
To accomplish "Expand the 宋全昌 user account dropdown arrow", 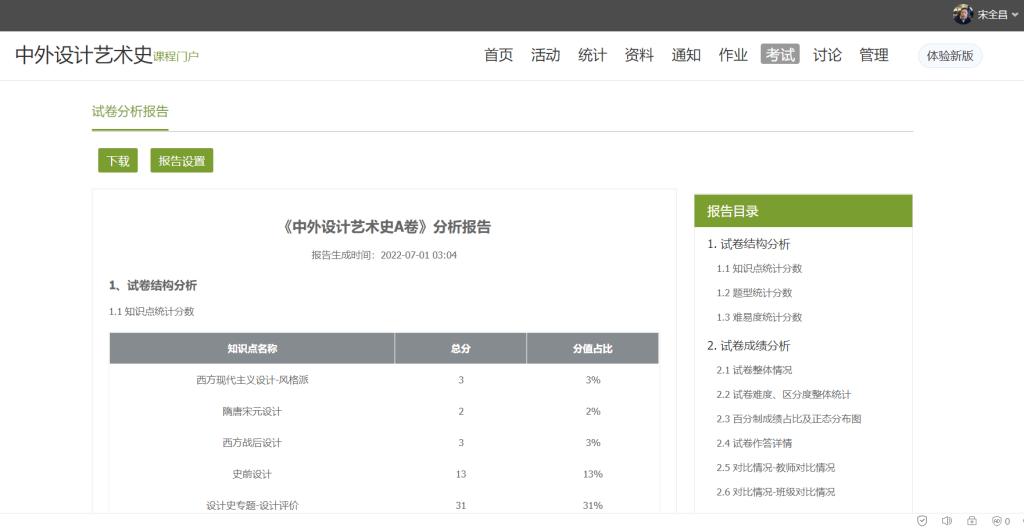I will [x=1015, y=15].
